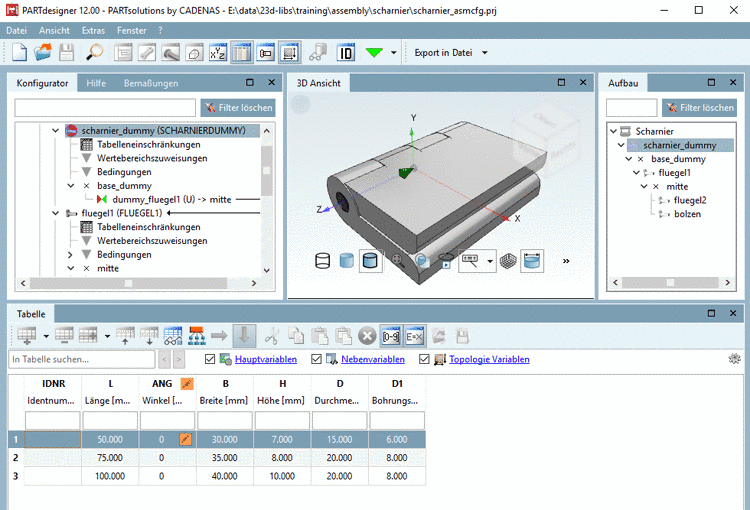Click the table settings gear icon
The image size is (750, 510).
tap(735, 359)
